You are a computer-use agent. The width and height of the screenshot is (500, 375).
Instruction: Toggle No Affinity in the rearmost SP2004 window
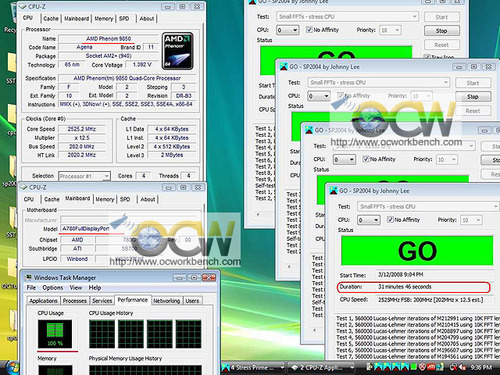309,30
